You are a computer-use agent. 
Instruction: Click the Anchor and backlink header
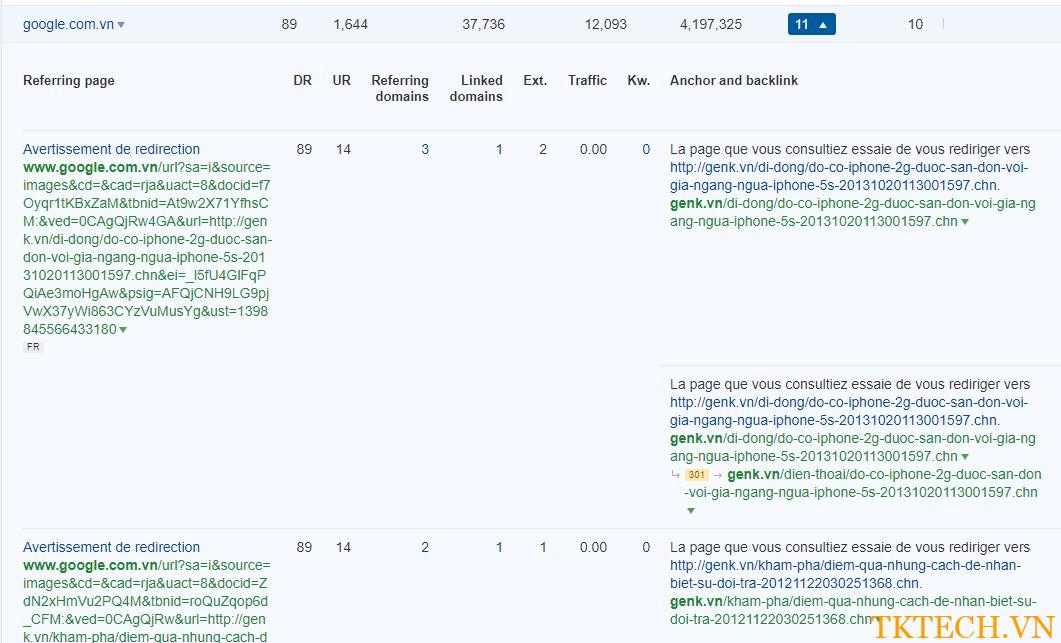tap(733, 81)
